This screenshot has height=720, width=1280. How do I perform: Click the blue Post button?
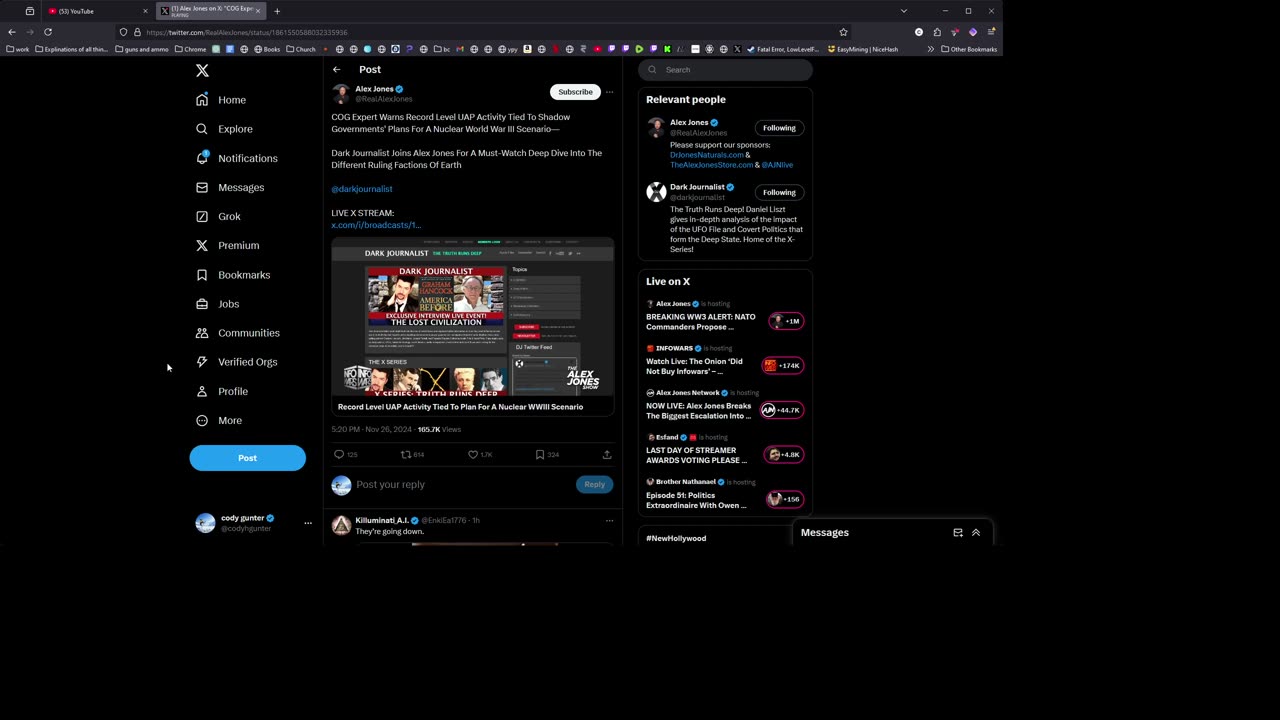click(x=247, y=458)
